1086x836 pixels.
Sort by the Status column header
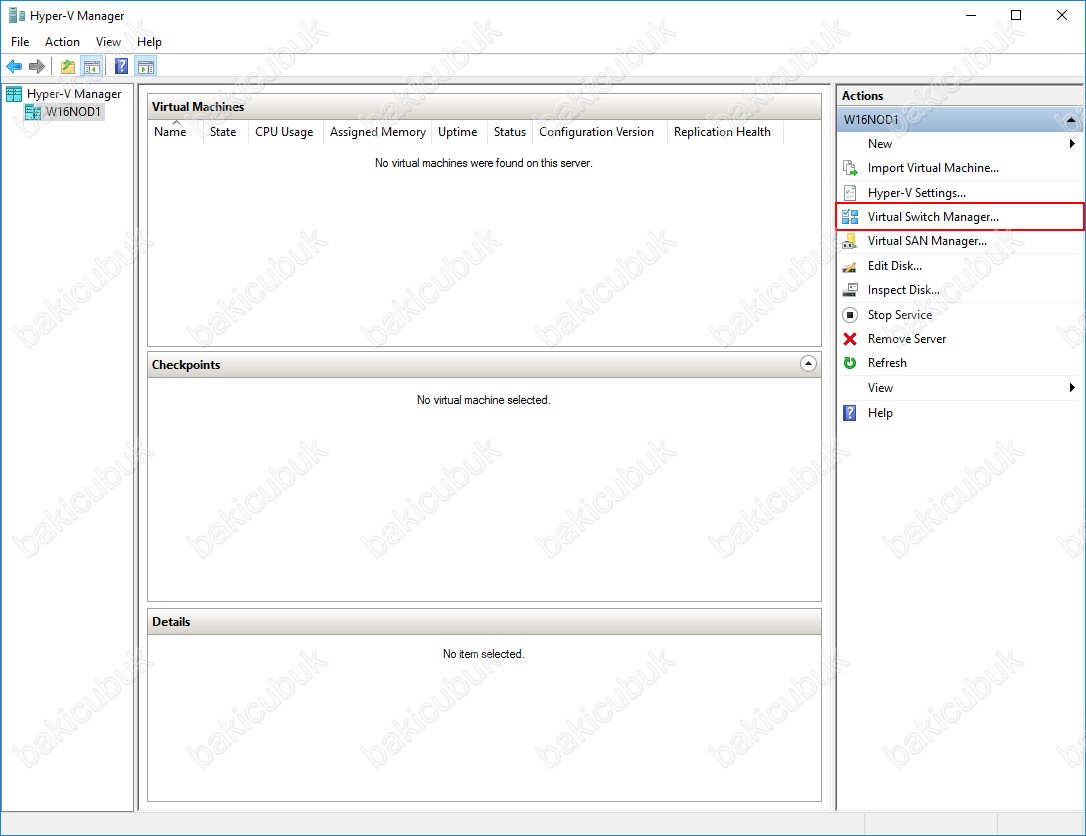pyautogui.click(x=510, y=132)
